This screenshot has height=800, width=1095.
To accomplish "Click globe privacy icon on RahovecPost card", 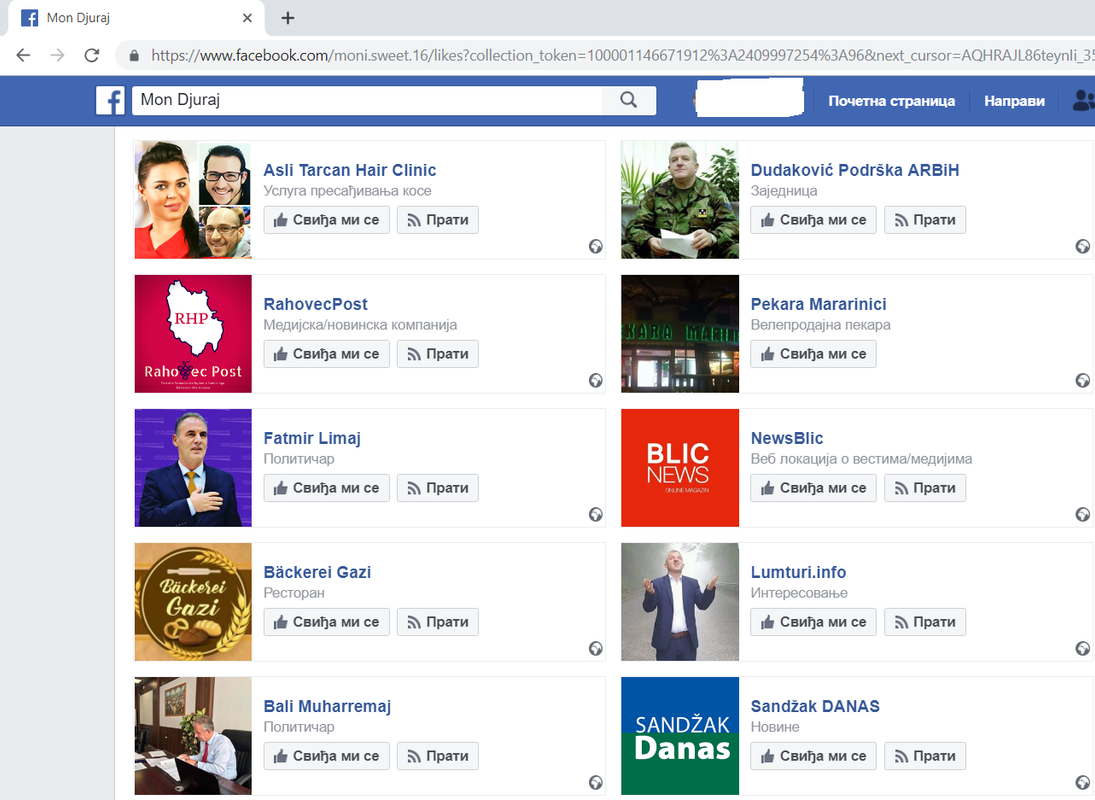I will [x=596, y=380].
